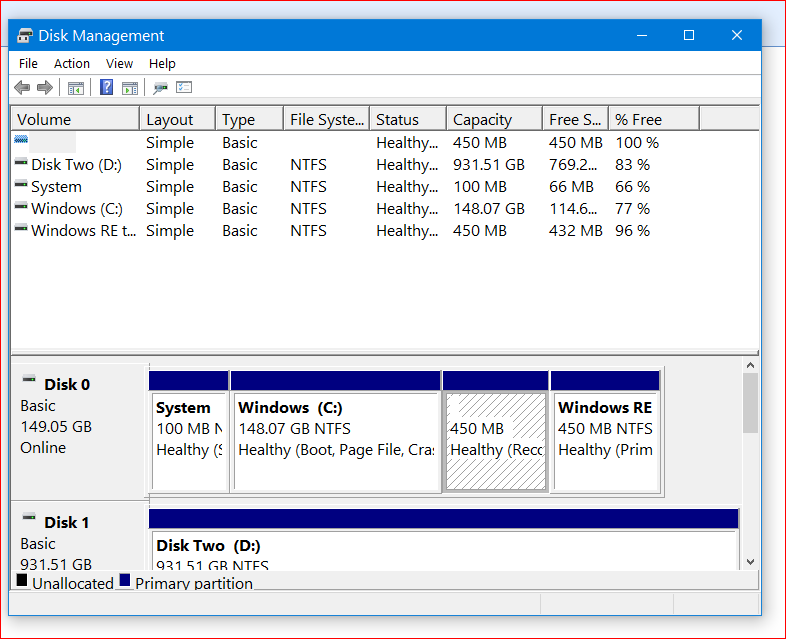Sort by the % Free column header

click(x=654, y=119)
